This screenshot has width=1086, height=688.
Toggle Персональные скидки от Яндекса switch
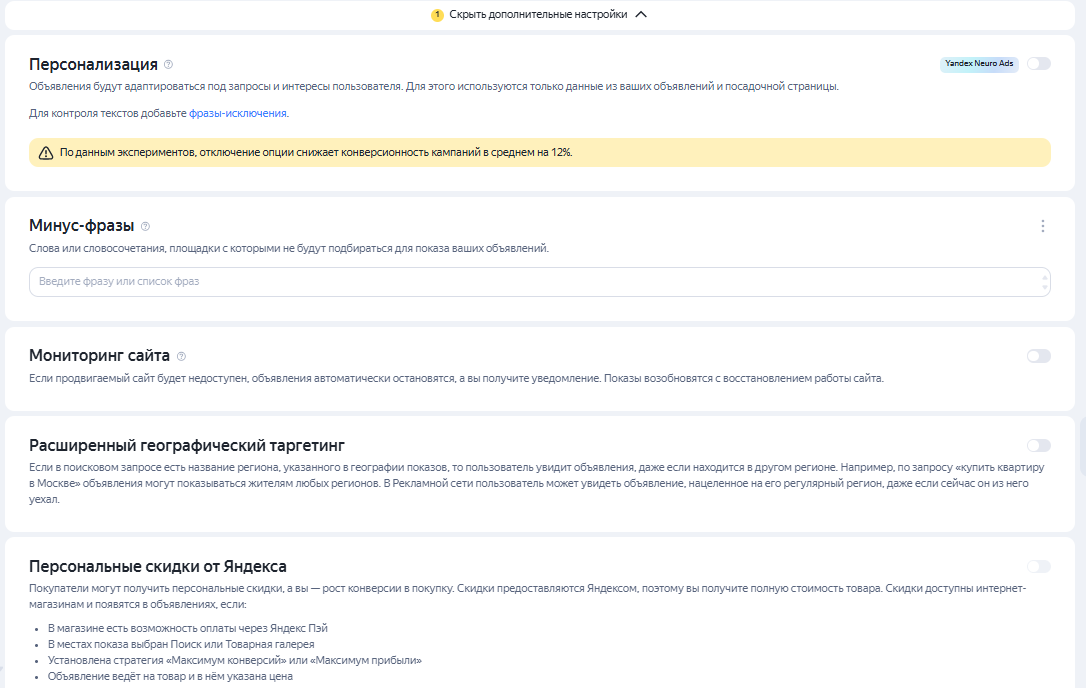pyautogui.click(x=1038, y=567)
